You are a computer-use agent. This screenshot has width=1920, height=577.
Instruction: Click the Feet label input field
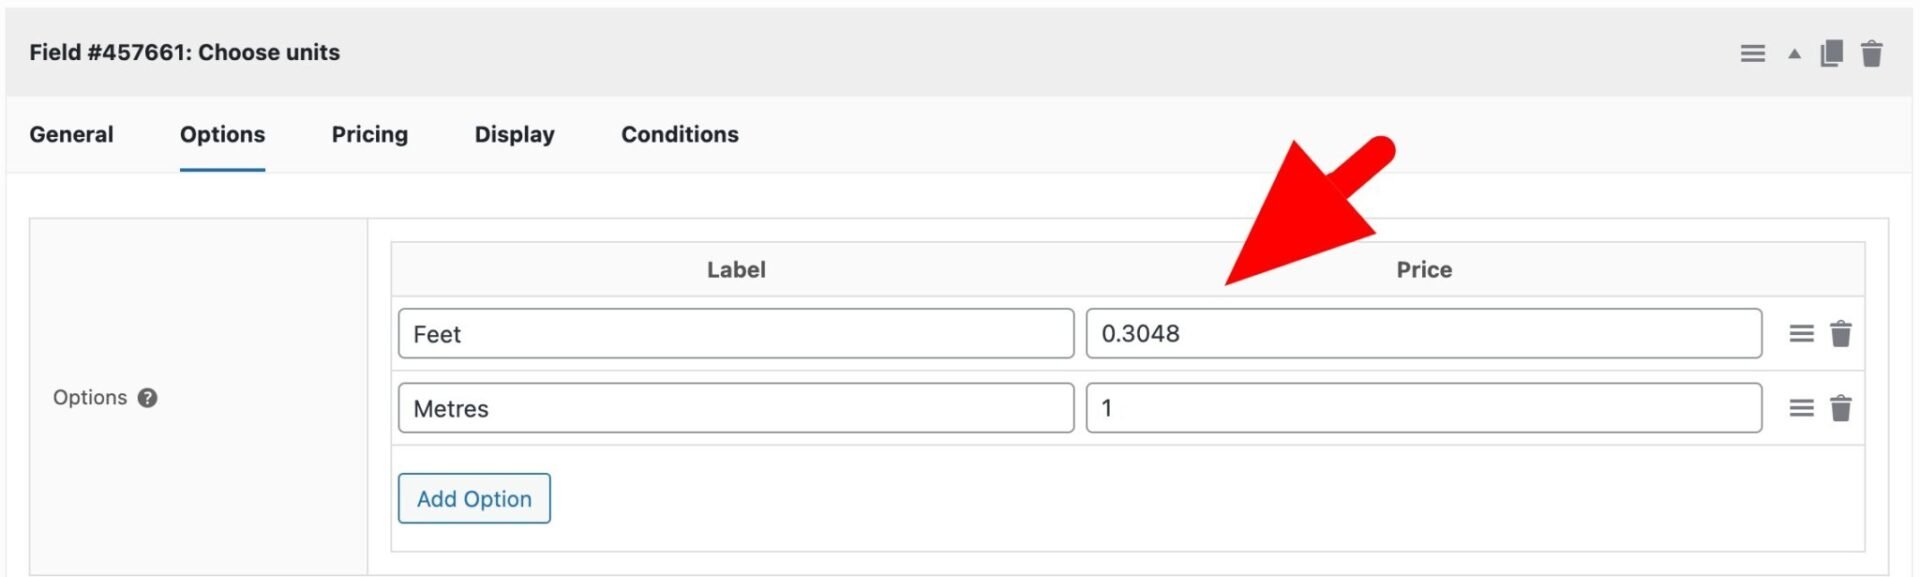[735, 334]
